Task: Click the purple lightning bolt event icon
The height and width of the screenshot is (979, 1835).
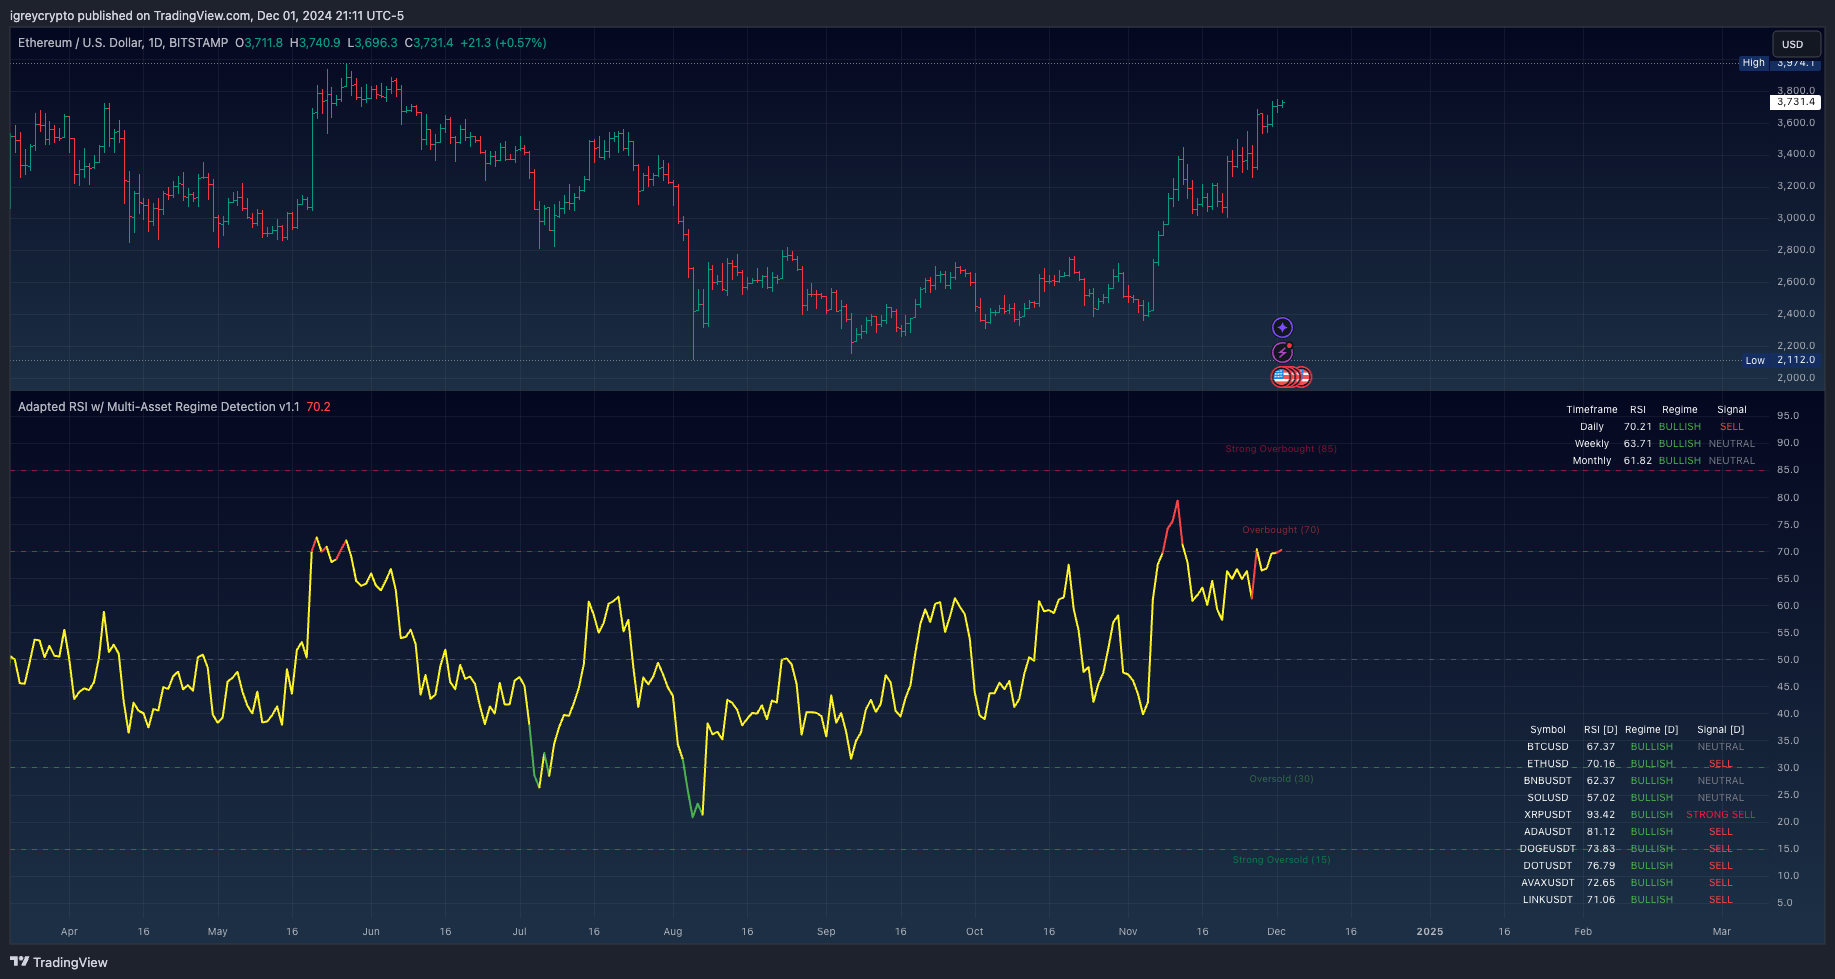Action: point(1282,352)
